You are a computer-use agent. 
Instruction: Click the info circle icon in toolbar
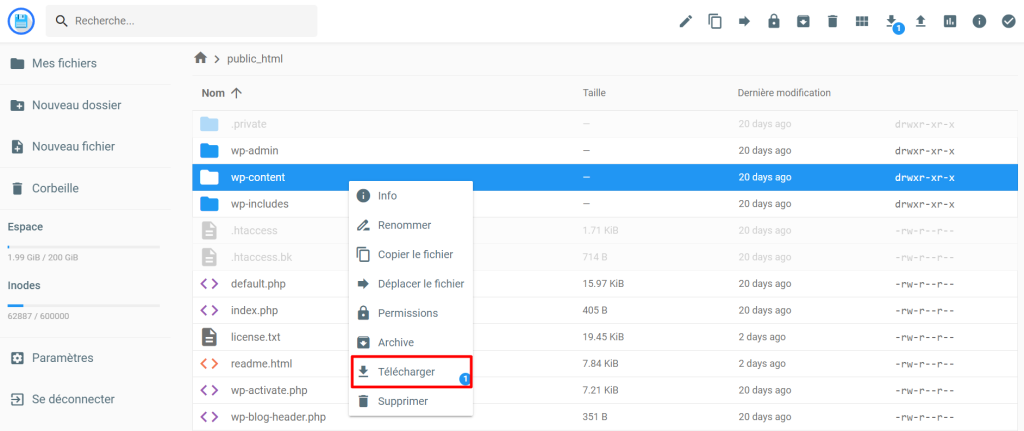click(979, 21)
